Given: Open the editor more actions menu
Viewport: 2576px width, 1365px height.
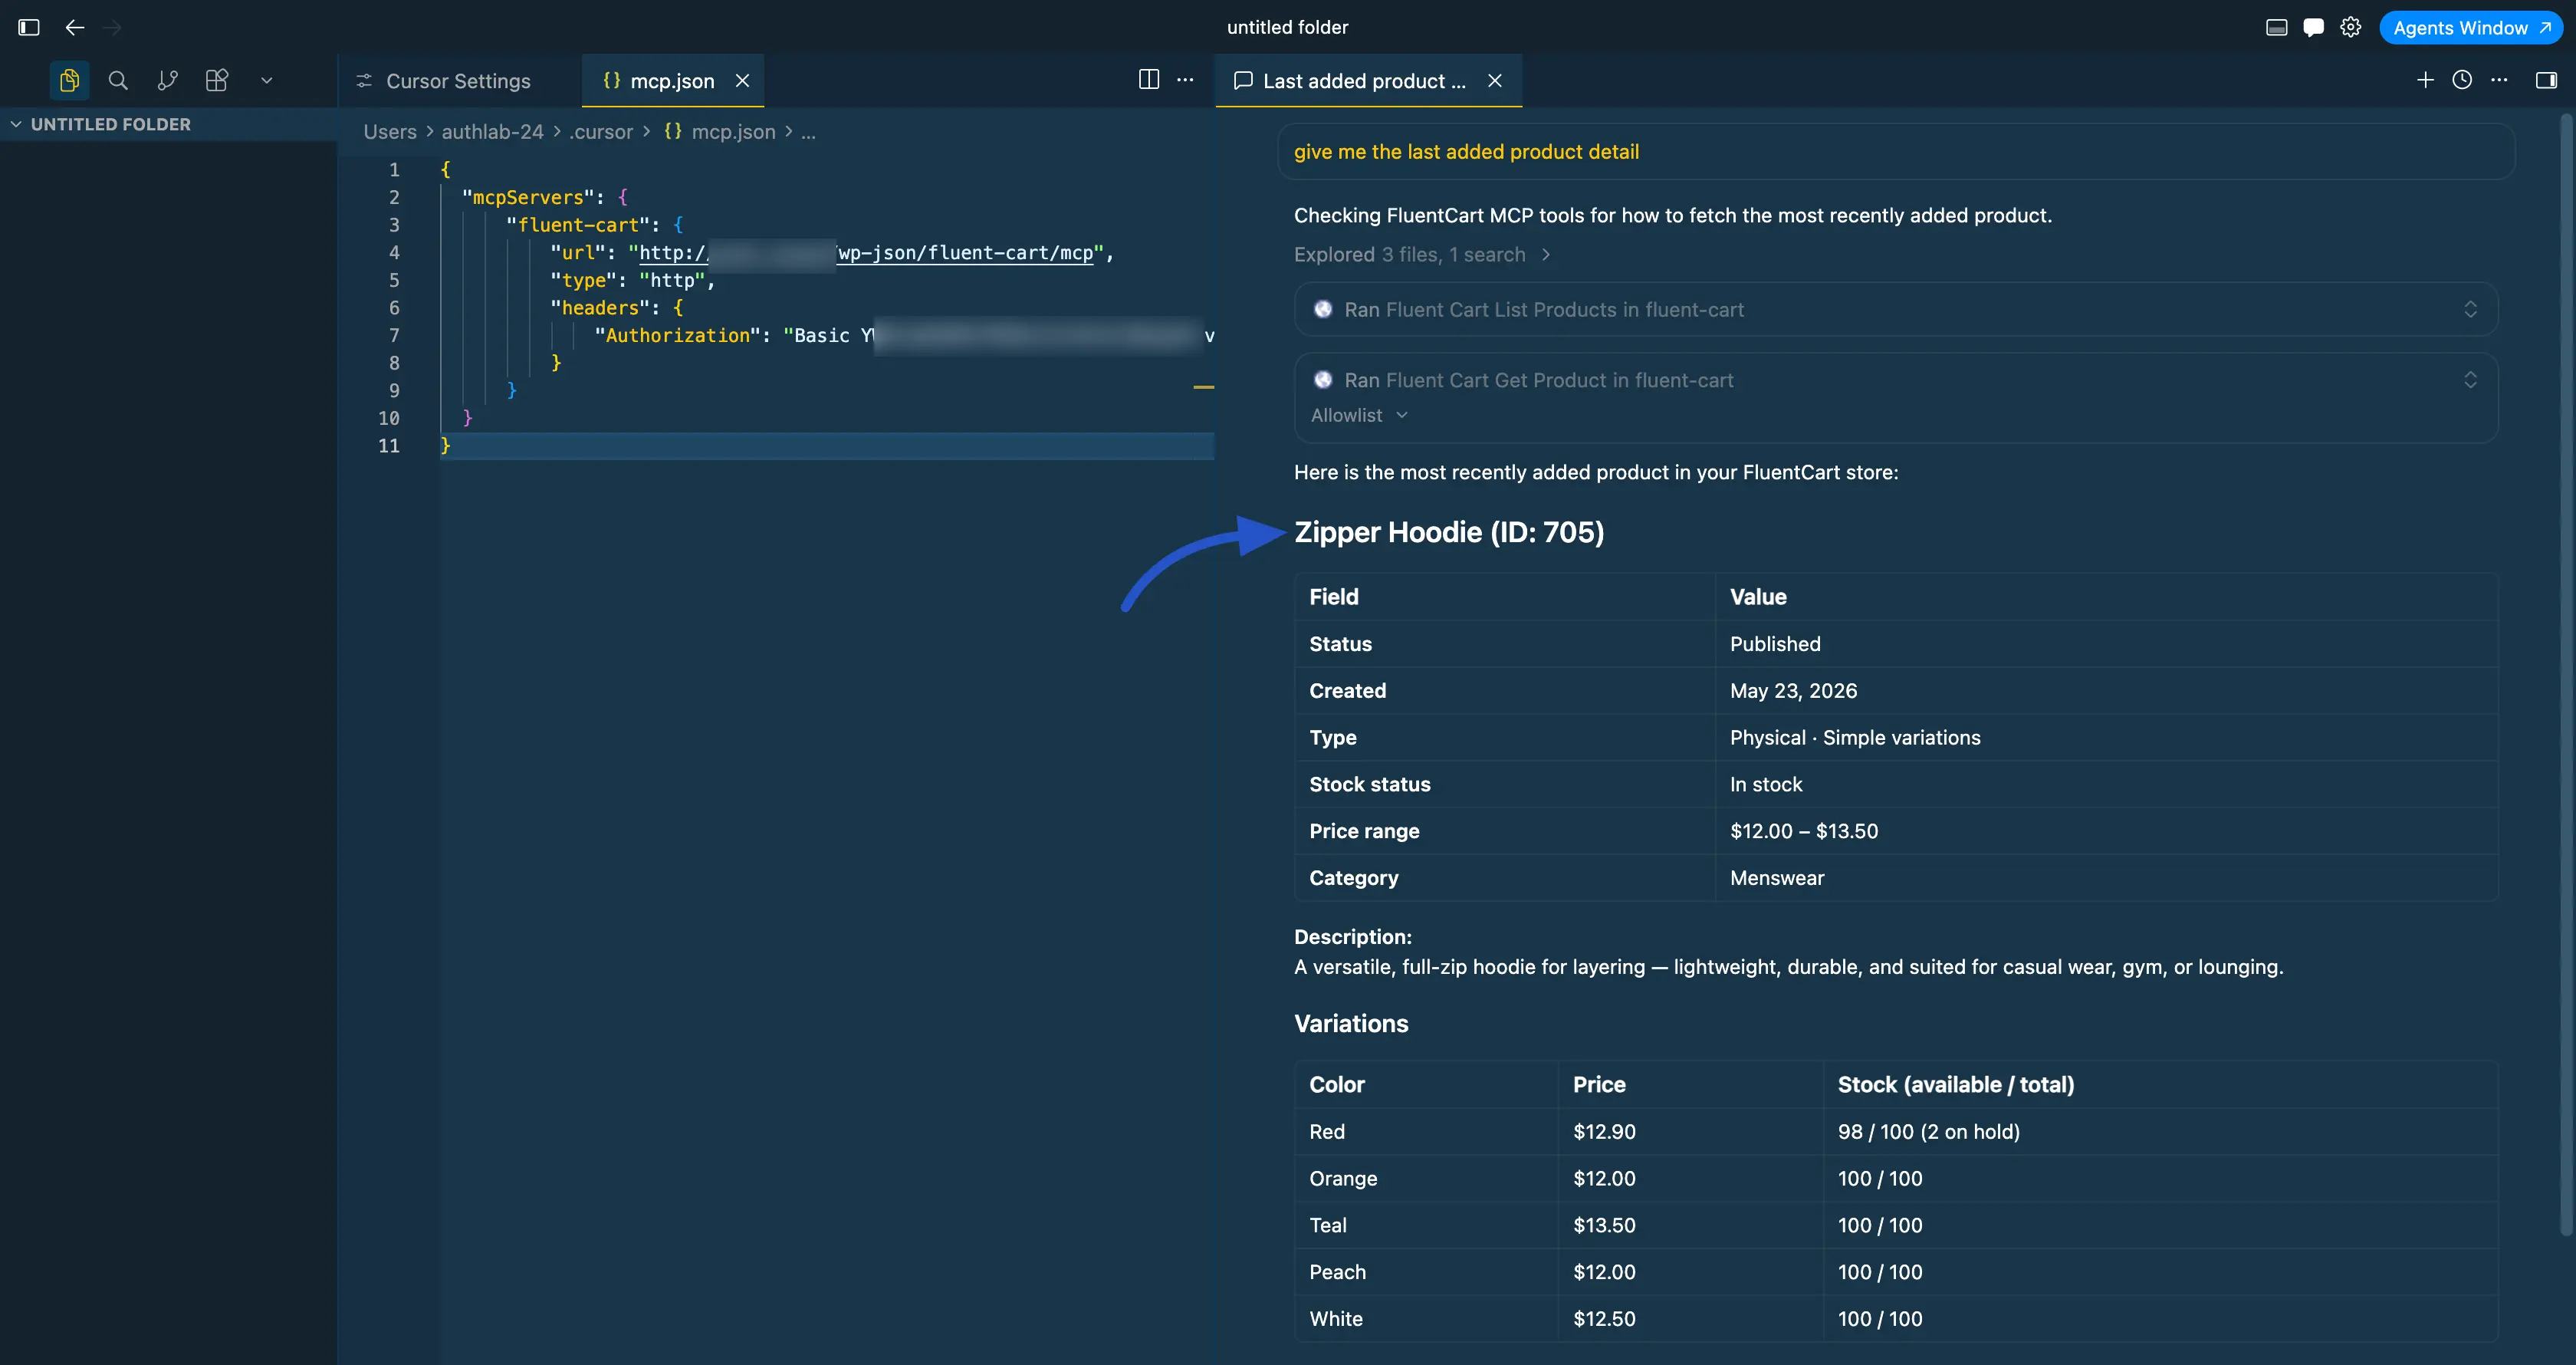Looking at the screenshot, I should pos(1185,80).
